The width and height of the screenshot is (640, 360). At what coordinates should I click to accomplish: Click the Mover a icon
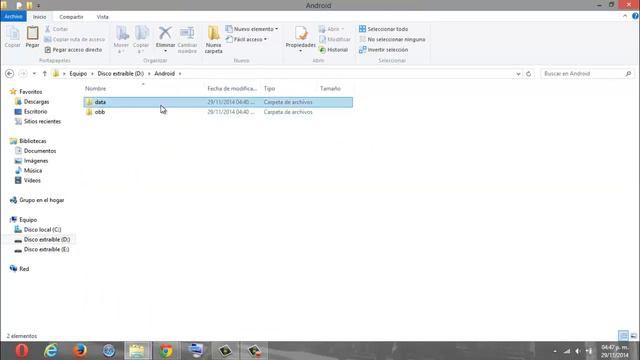coord(121,39)
